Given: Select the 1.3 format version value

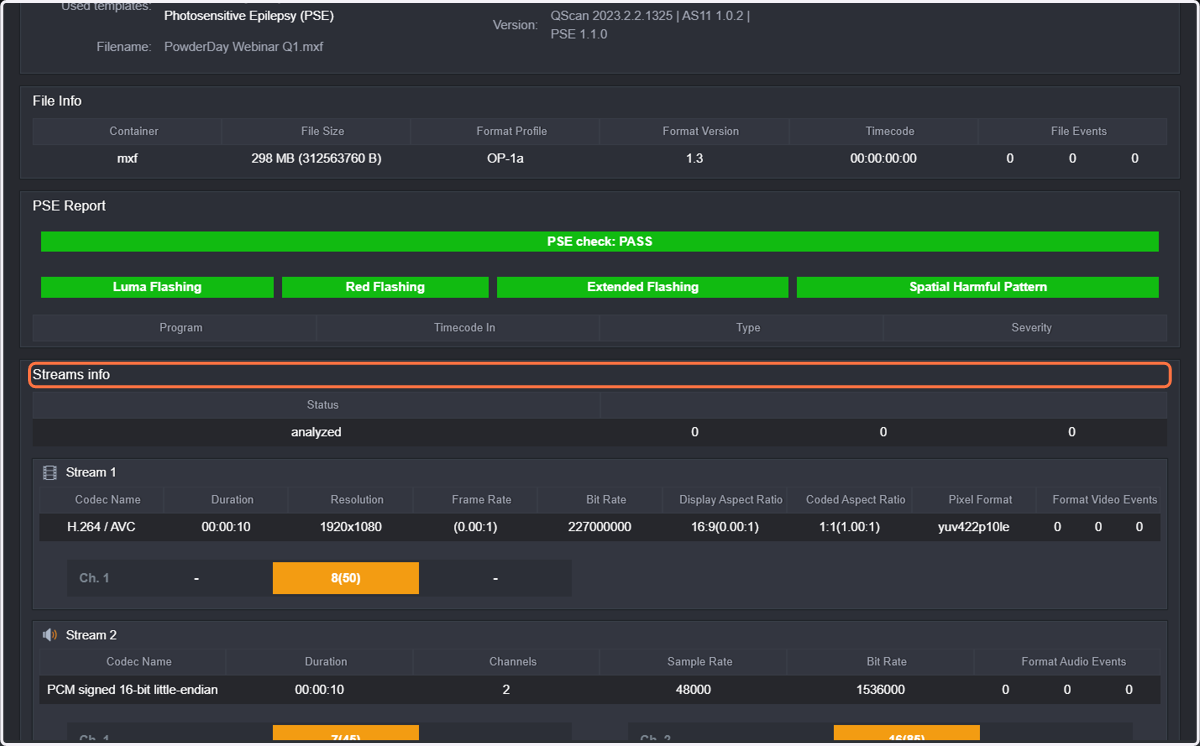Looking at the screenshot, I should [695, 158].
